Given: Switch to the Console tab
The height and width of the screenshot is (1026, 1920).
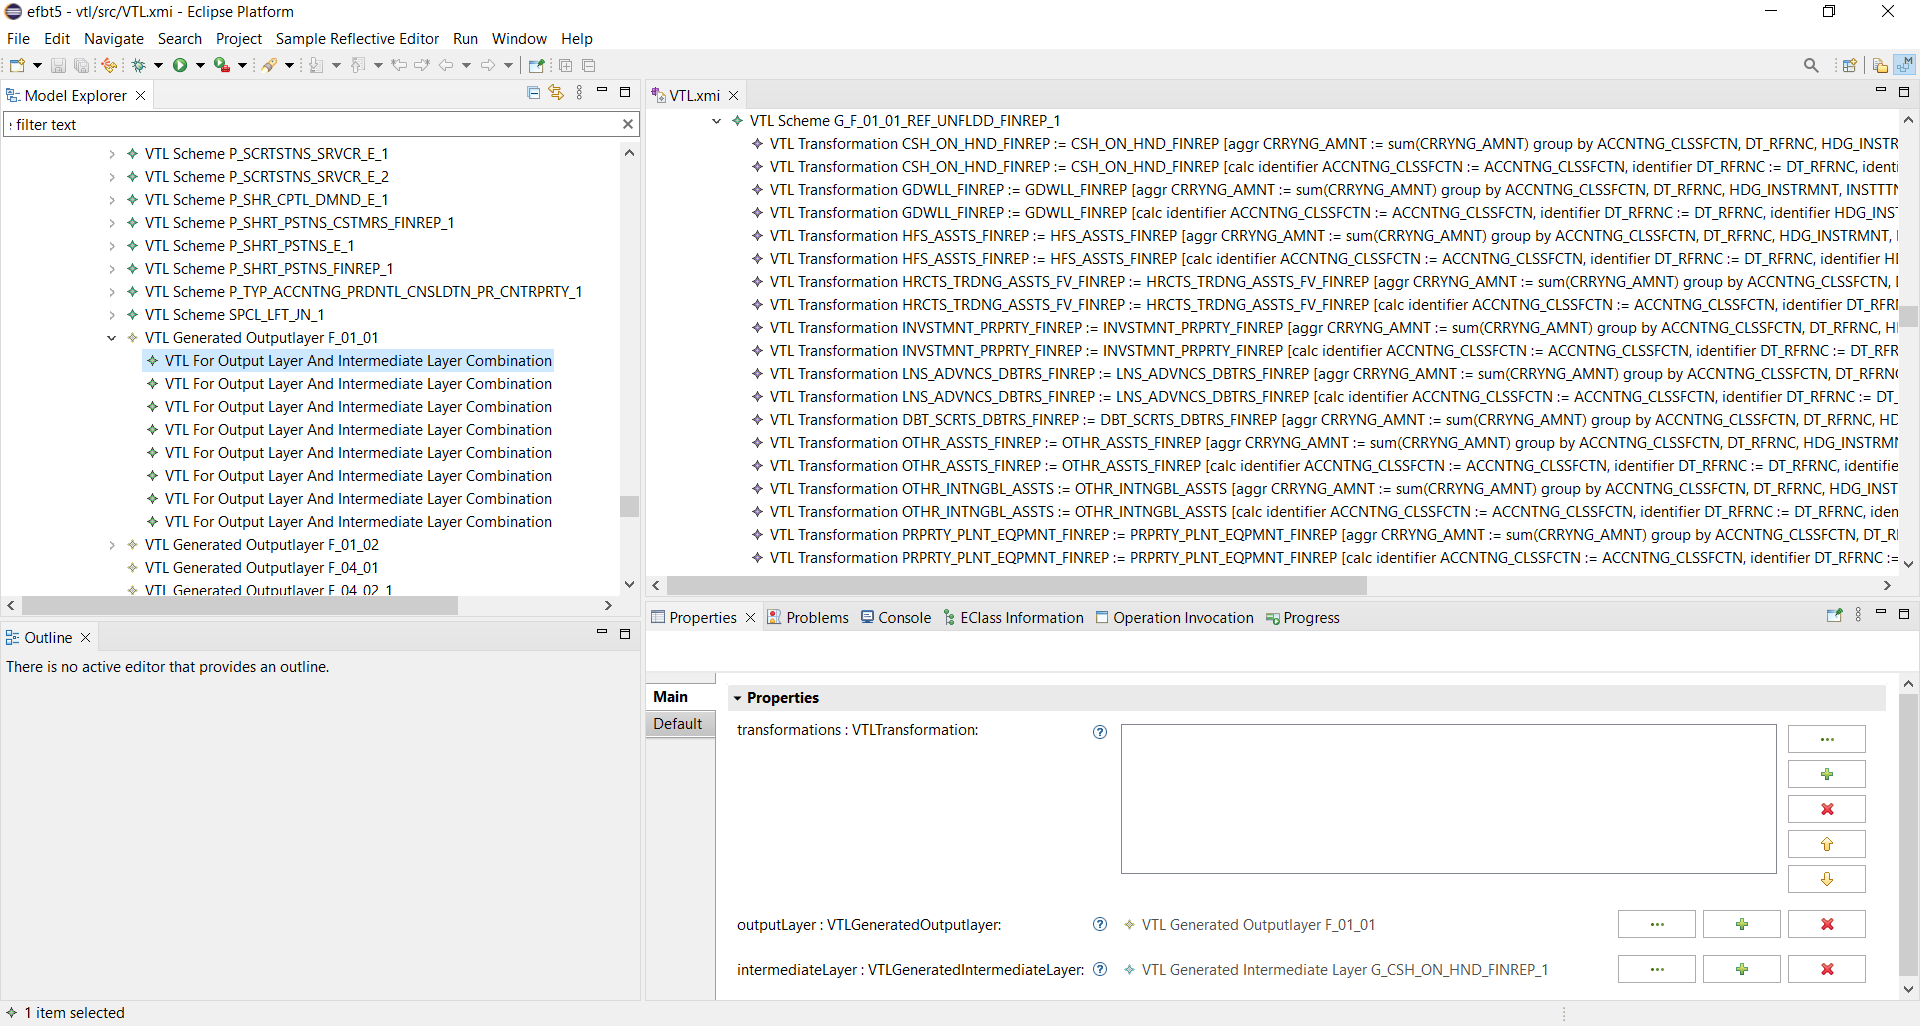Looking at the screenshot, I should [x=896, y=618].
